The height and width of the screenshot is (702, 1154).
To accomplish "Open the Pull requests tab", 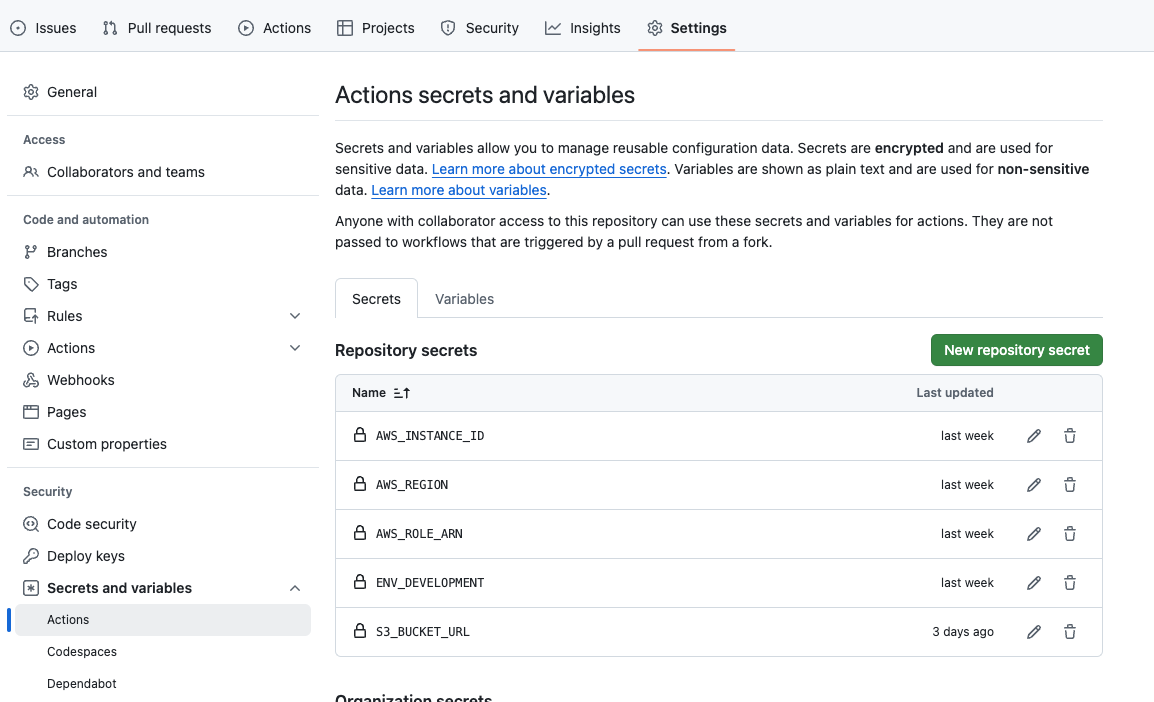I will [x=157, y=28].
